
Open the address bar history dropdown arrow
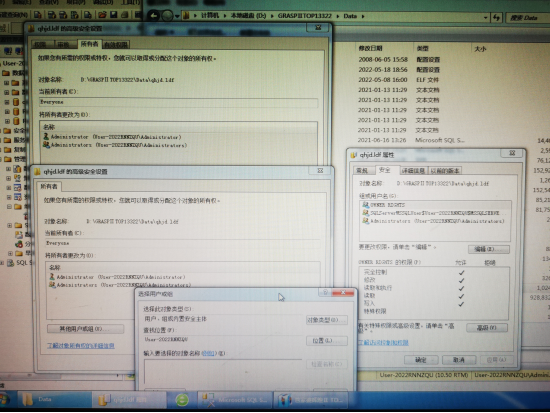[485, 17]
